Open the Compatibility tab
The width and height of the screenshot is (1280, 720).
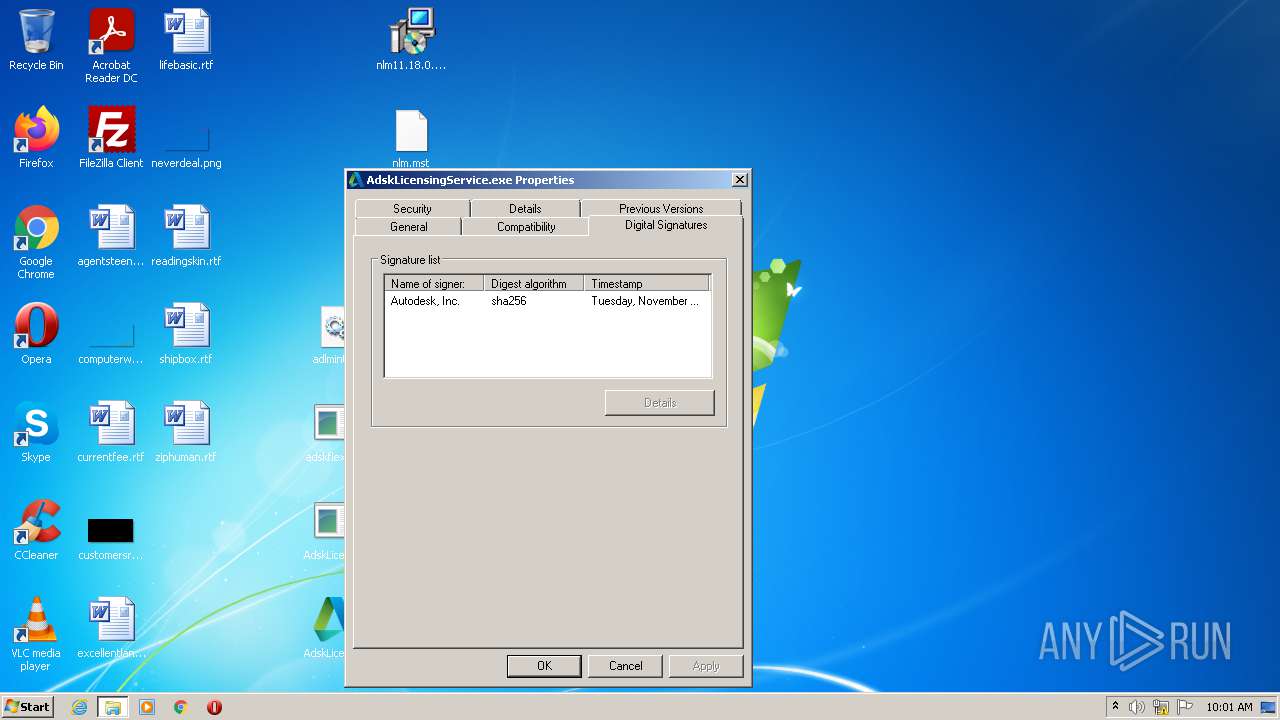[x=526, y=226]
